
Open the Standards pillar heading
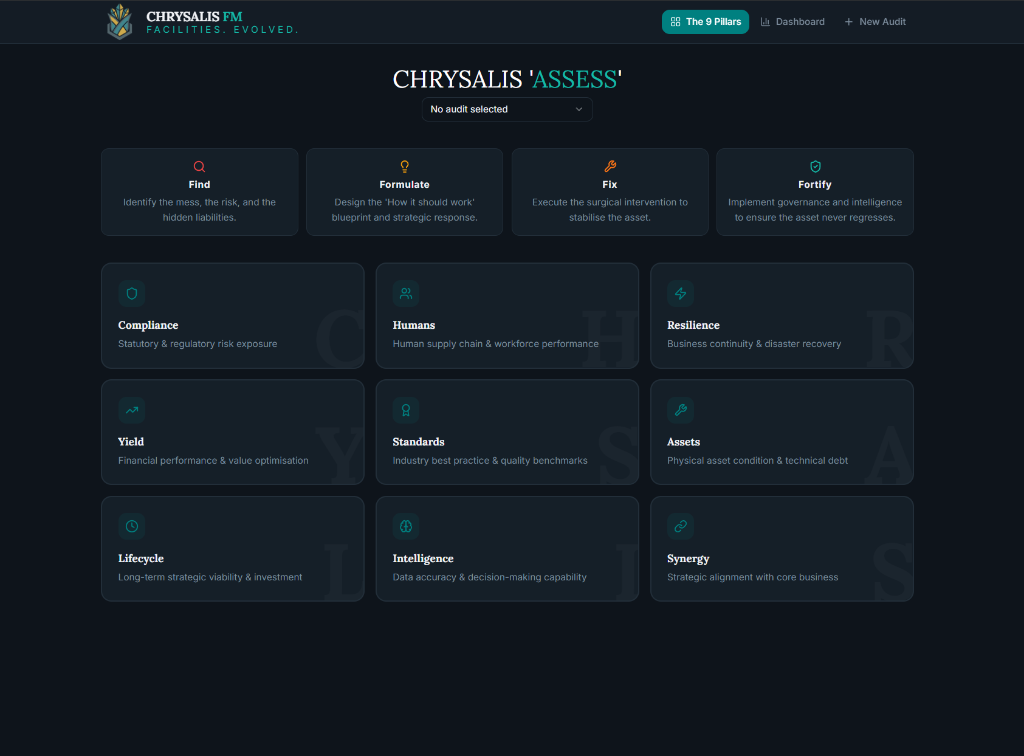coord(419,442)
